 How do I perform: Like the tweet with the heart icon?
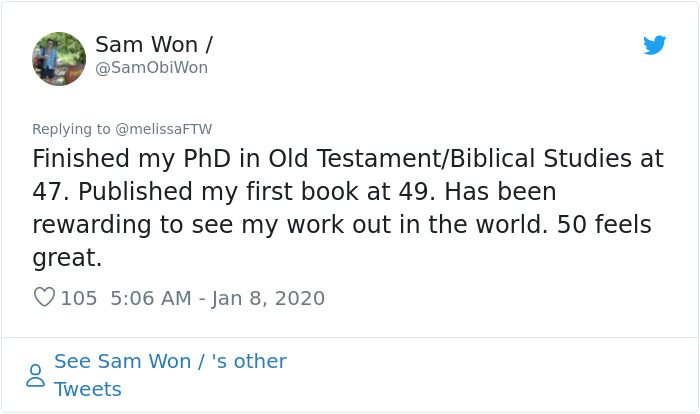(44, 297)
